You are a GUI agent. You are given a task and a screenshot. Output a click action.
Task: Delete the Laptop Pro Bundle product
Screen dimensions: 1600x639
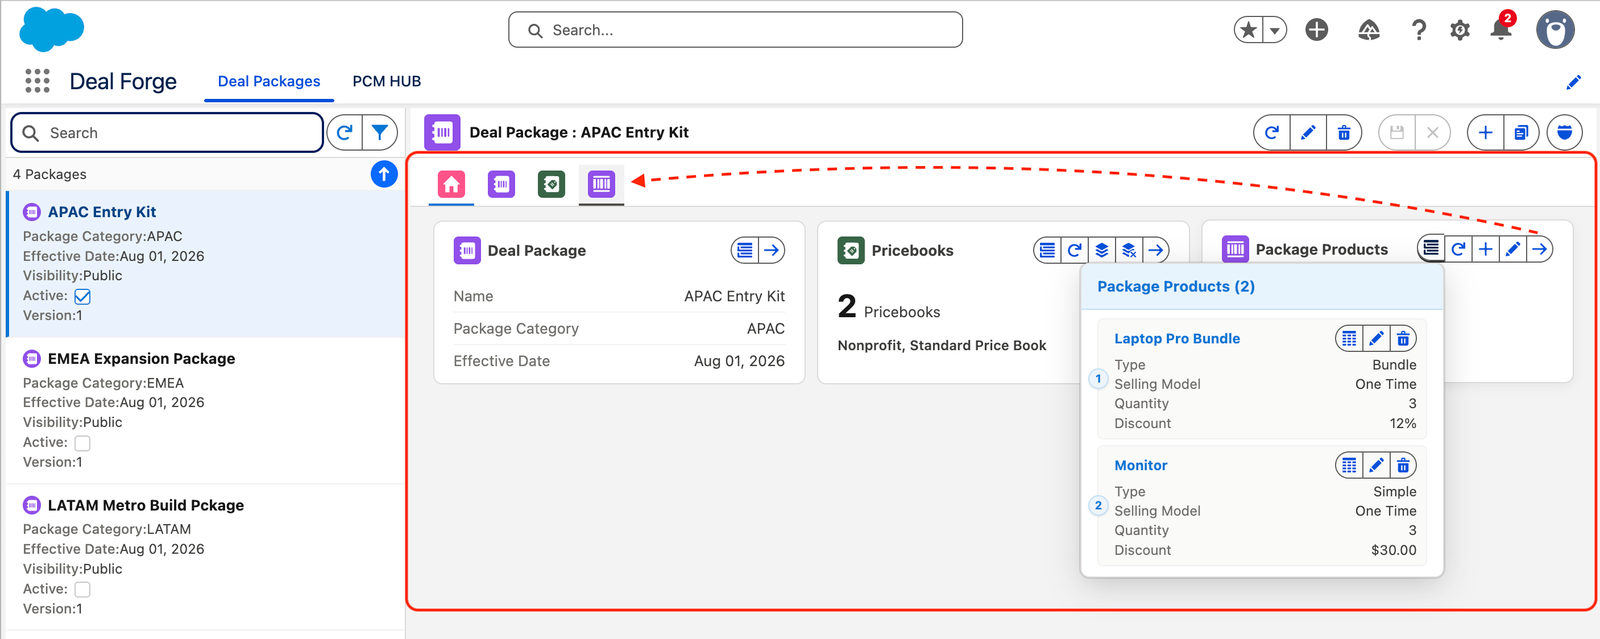[x=1403, y=339]
